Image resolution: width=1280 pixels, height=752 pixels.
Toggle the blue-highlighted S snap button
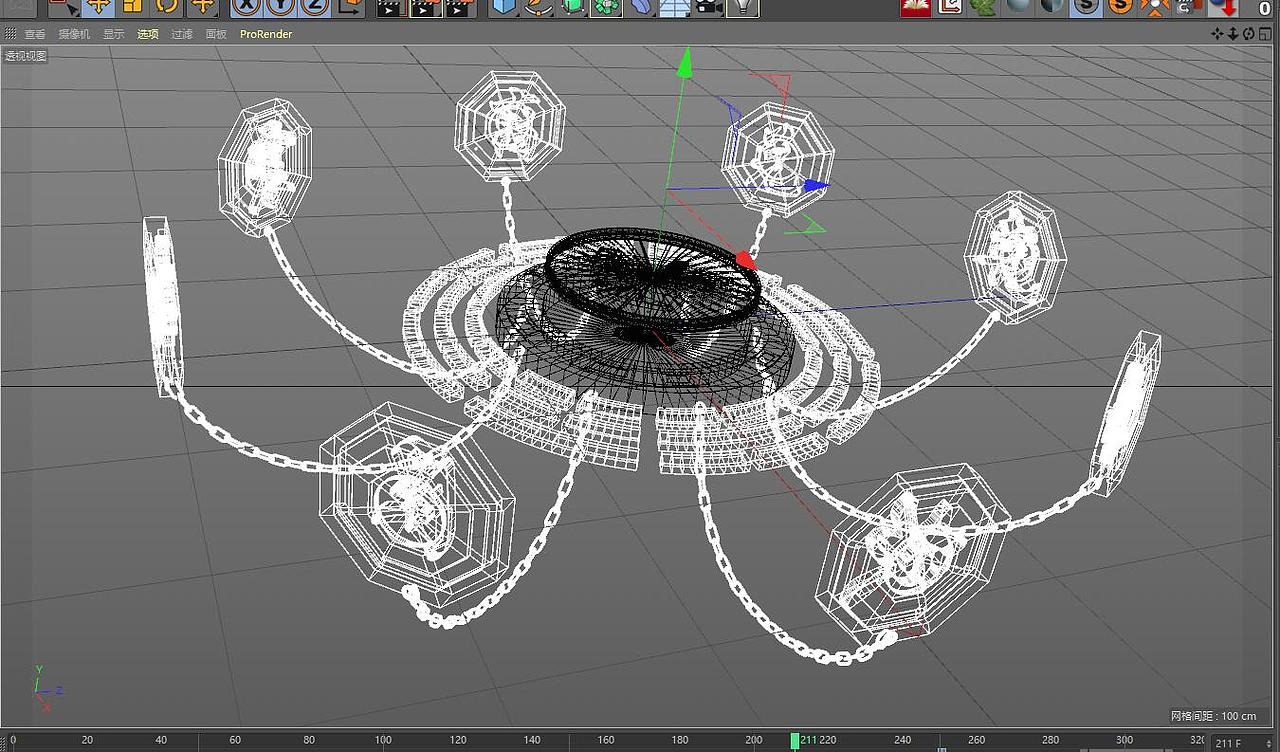[x=1086, y=8]
